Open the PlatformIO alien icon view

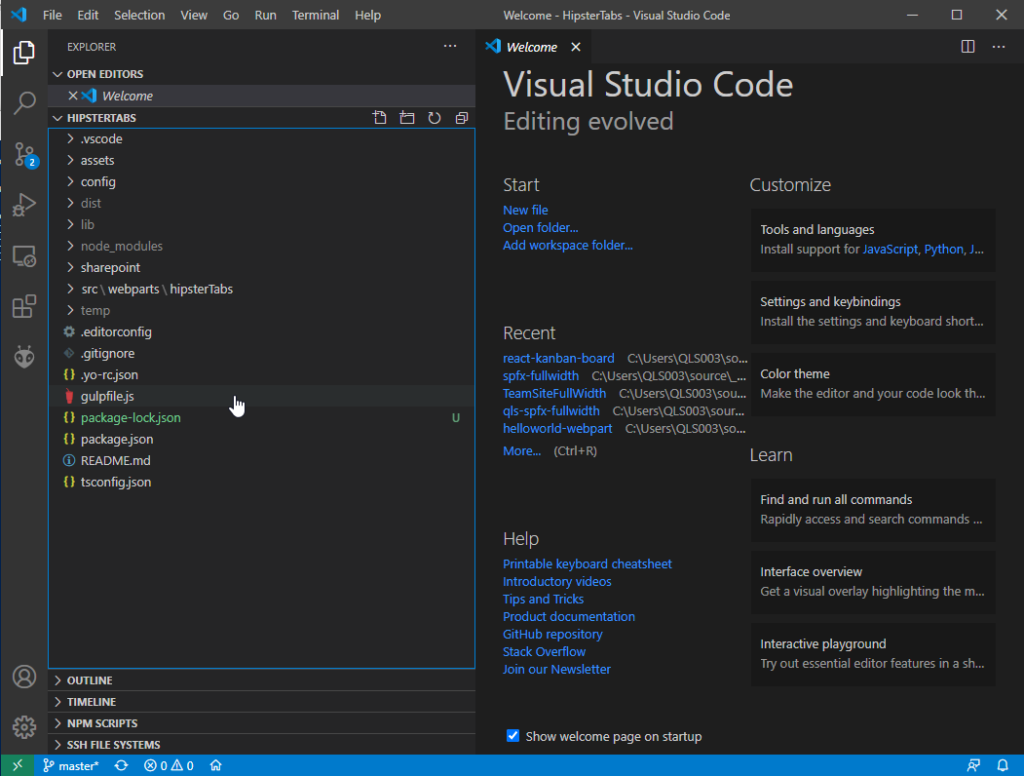point(24,357)
